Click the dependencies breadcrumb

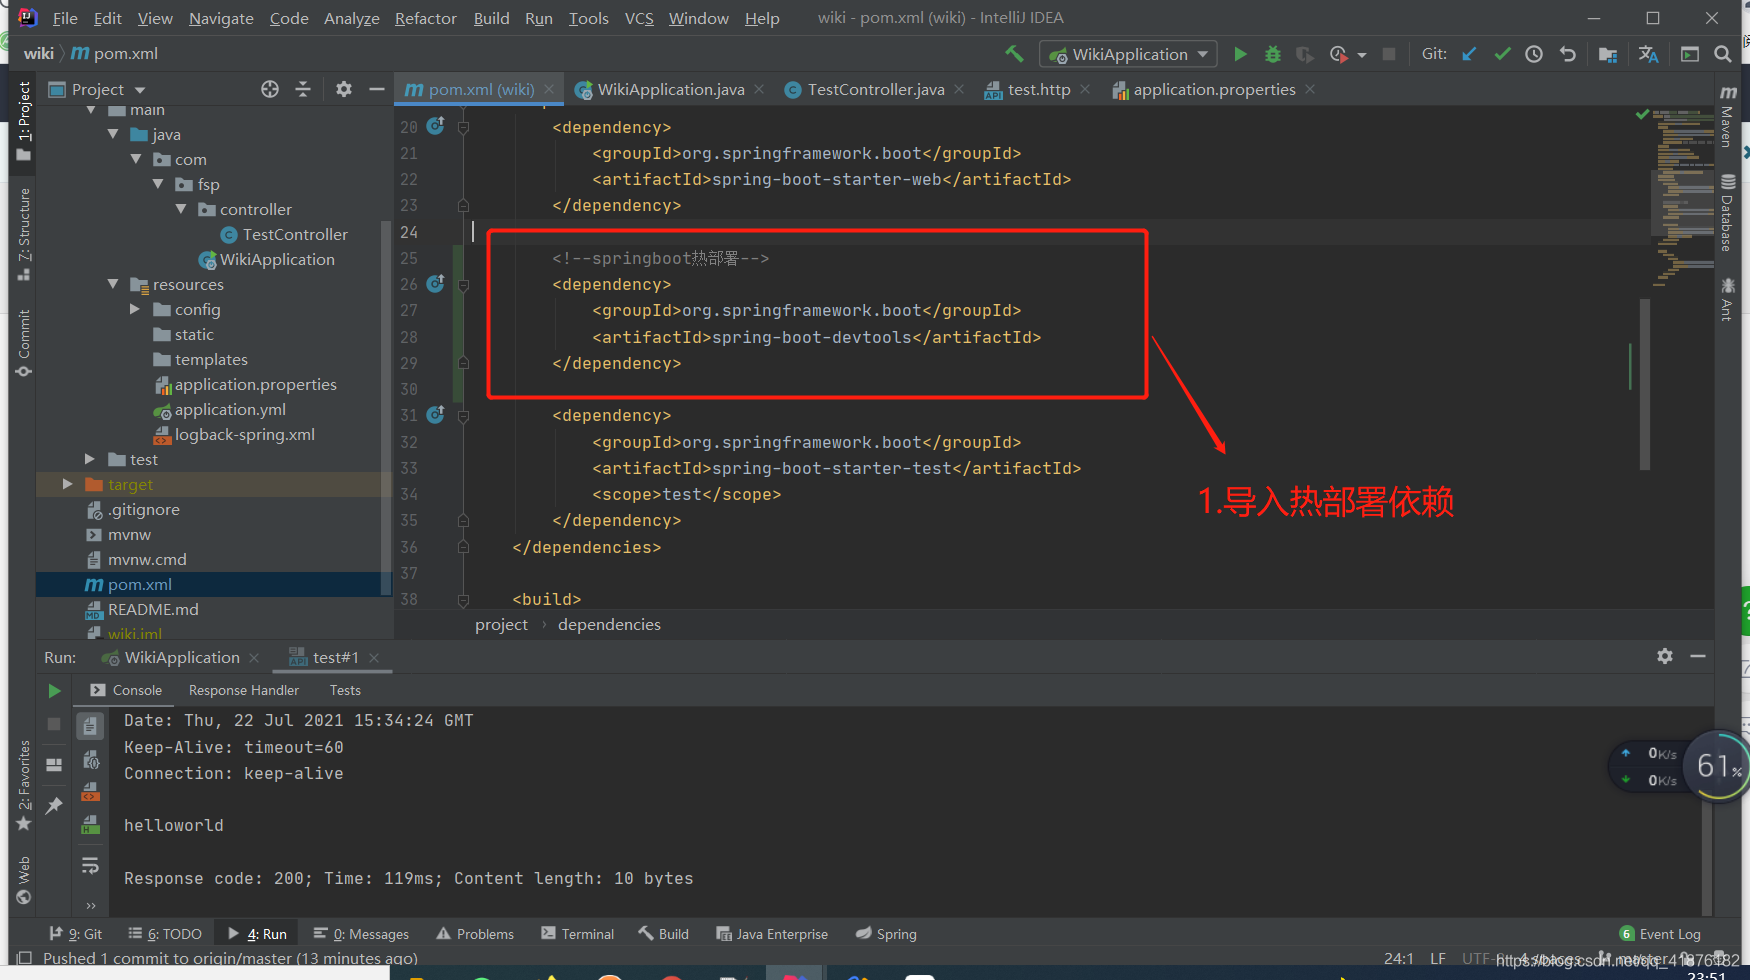609,624
